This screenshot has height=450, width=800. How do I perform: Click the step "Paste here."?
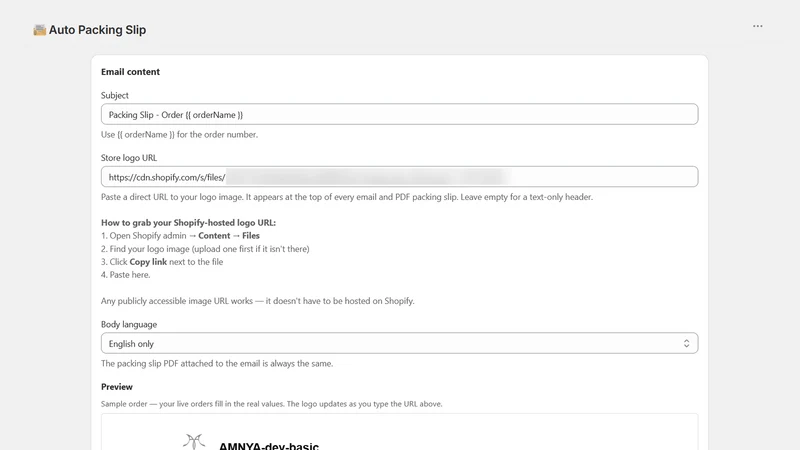[126, 274]
